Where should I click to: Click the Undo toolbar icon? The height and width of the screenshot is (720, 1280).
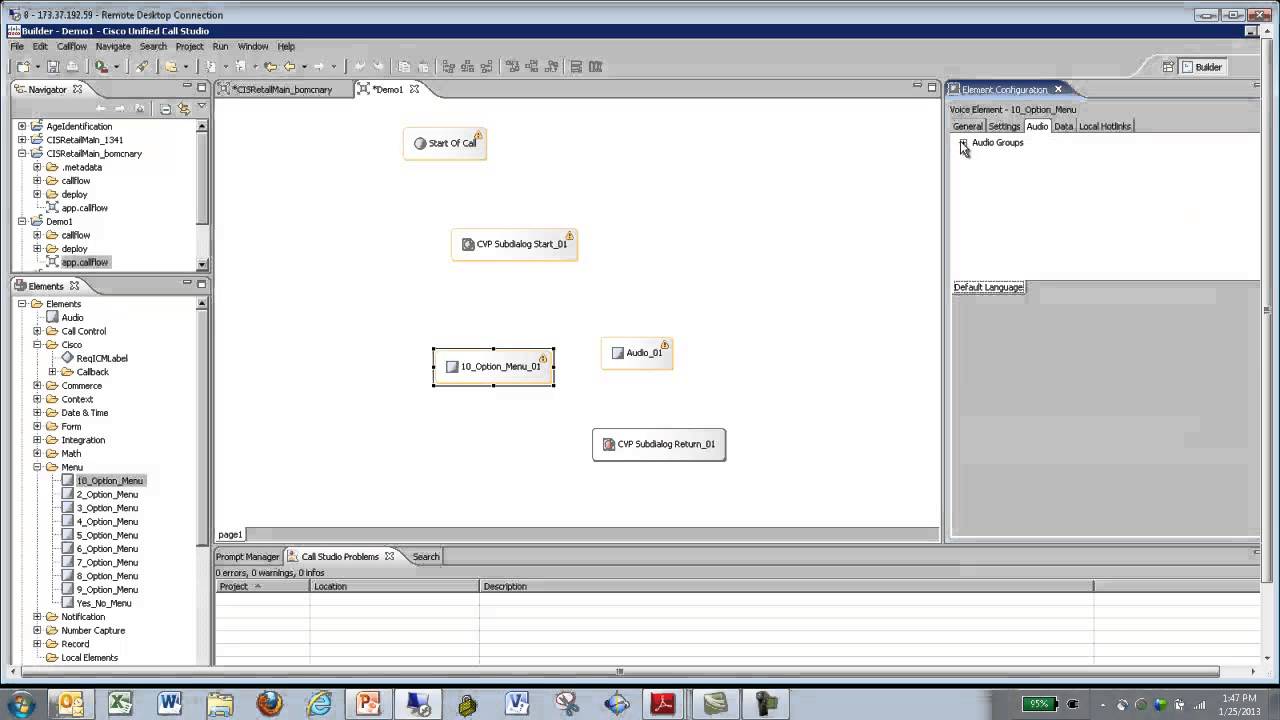coord(359,67)
